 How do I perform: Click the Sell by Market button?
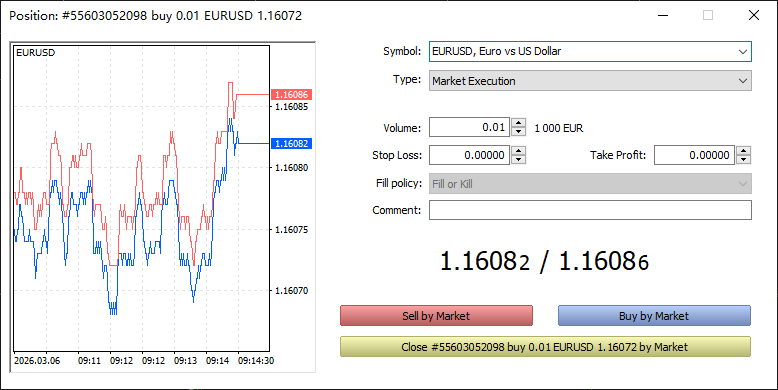coord(436,316)
